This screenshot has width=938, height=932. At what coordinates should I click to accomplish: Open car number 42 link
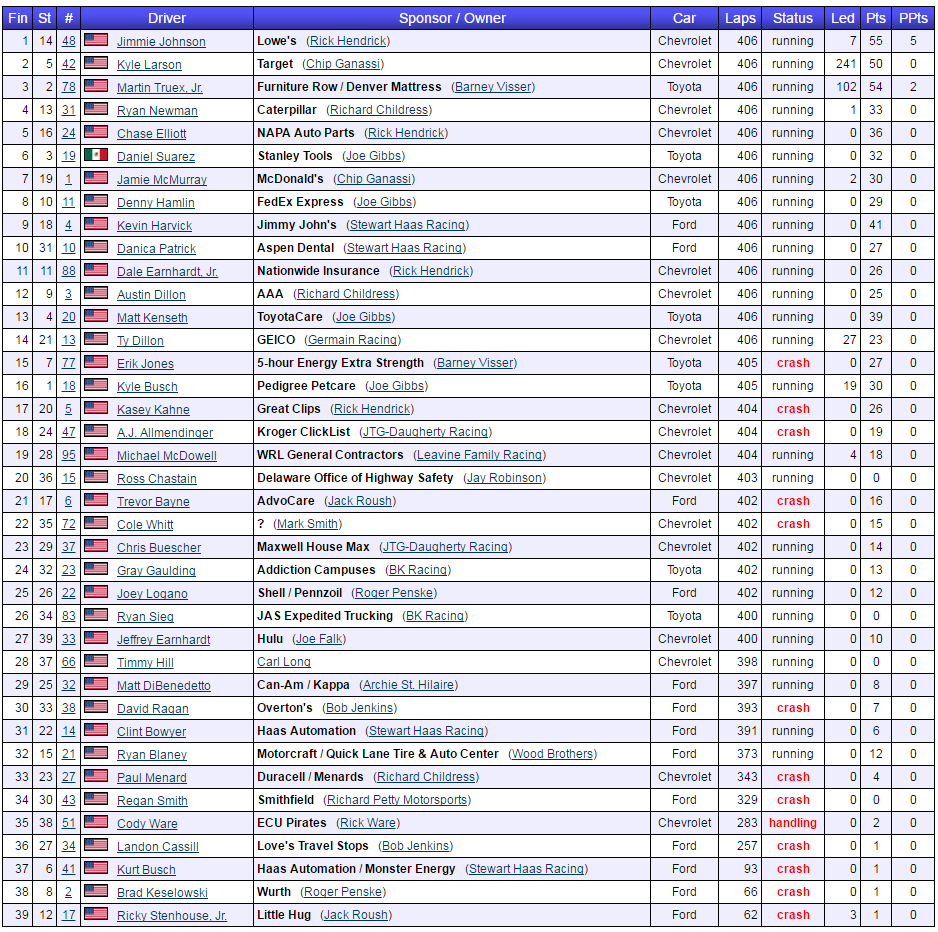[x=69, y=63]
